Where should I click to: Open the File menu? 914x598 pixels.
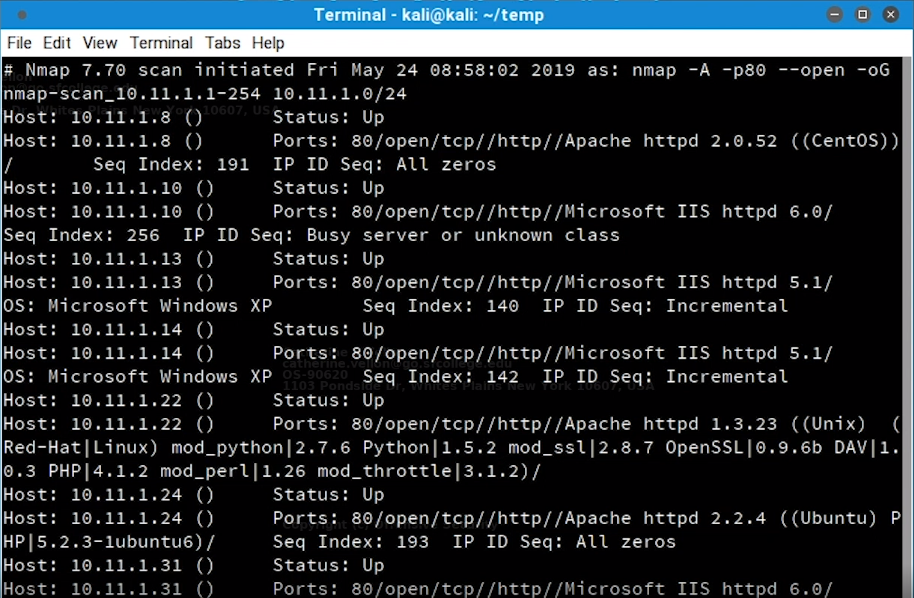(19, 43)
